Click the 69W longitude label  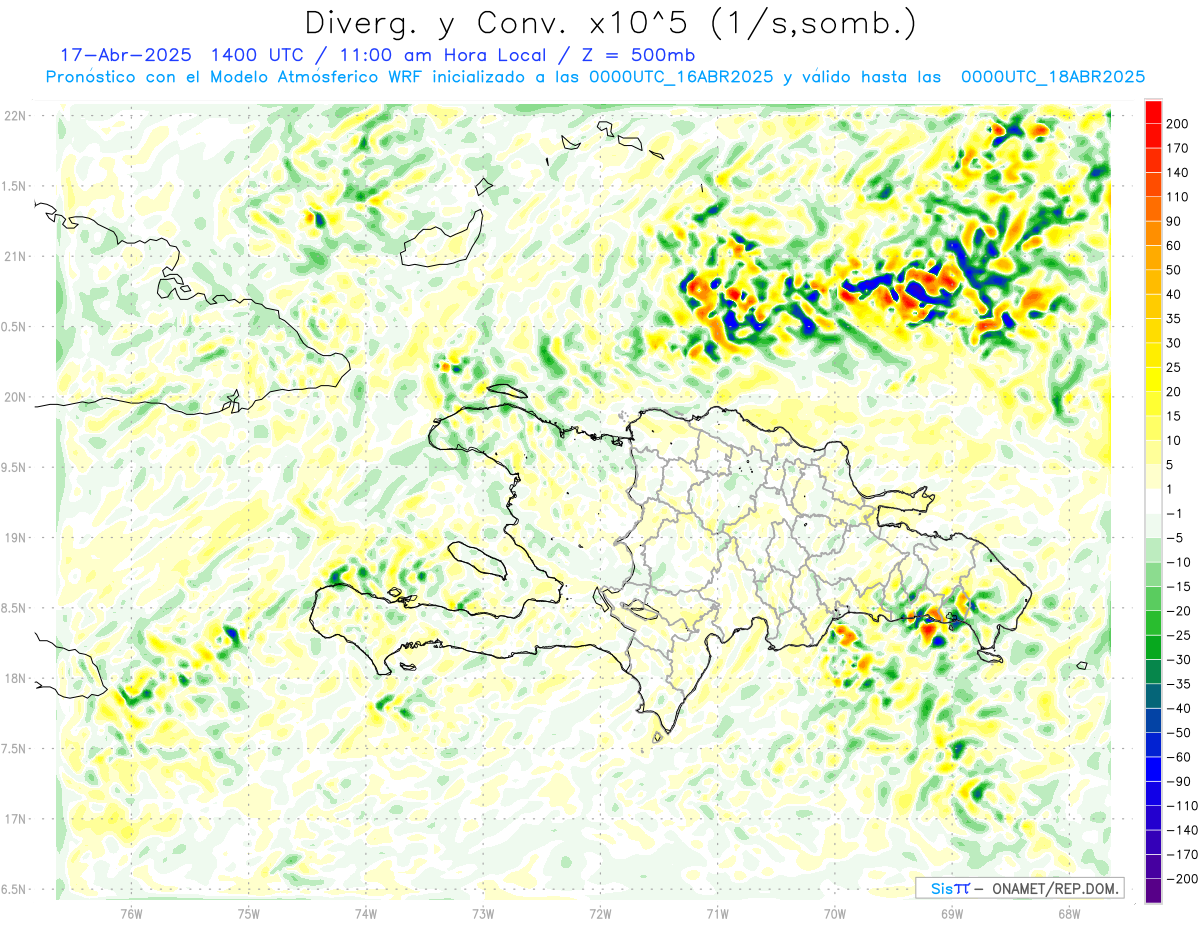click(951, 913)
